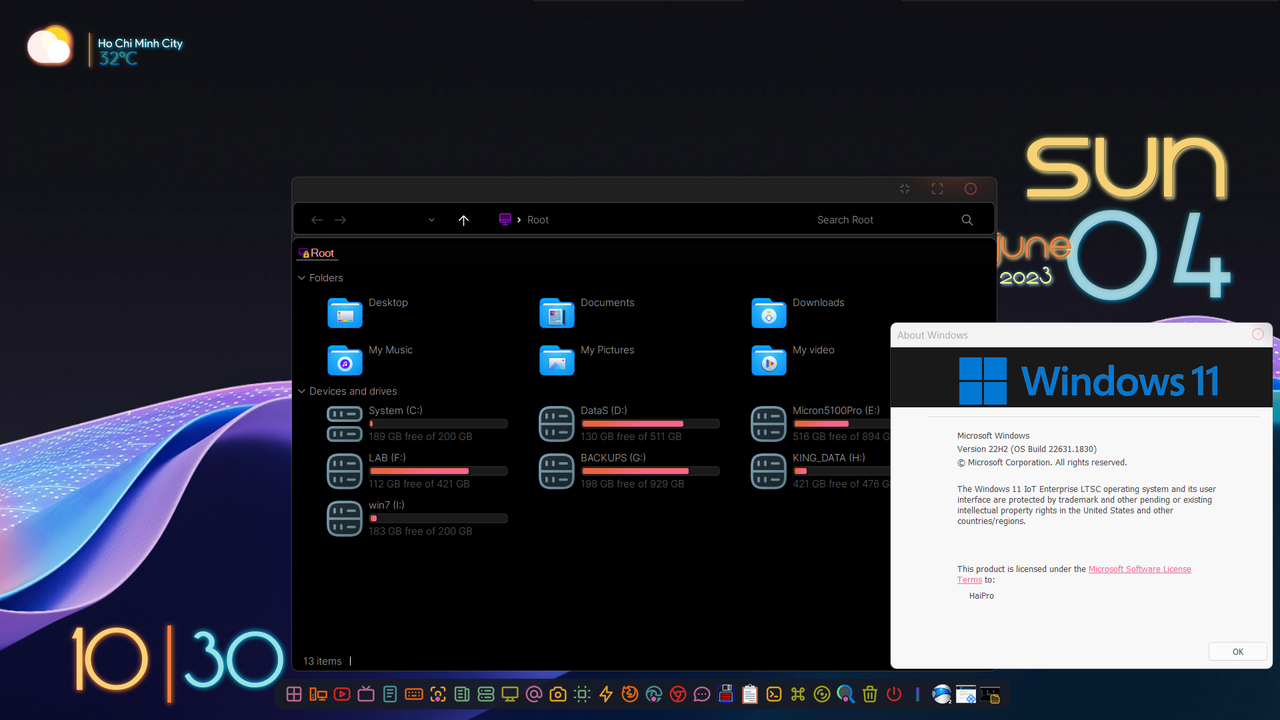This screenshot has height=720, width=1280.
Task: Launch Firefox from the dock
Action: pos(630,694)
